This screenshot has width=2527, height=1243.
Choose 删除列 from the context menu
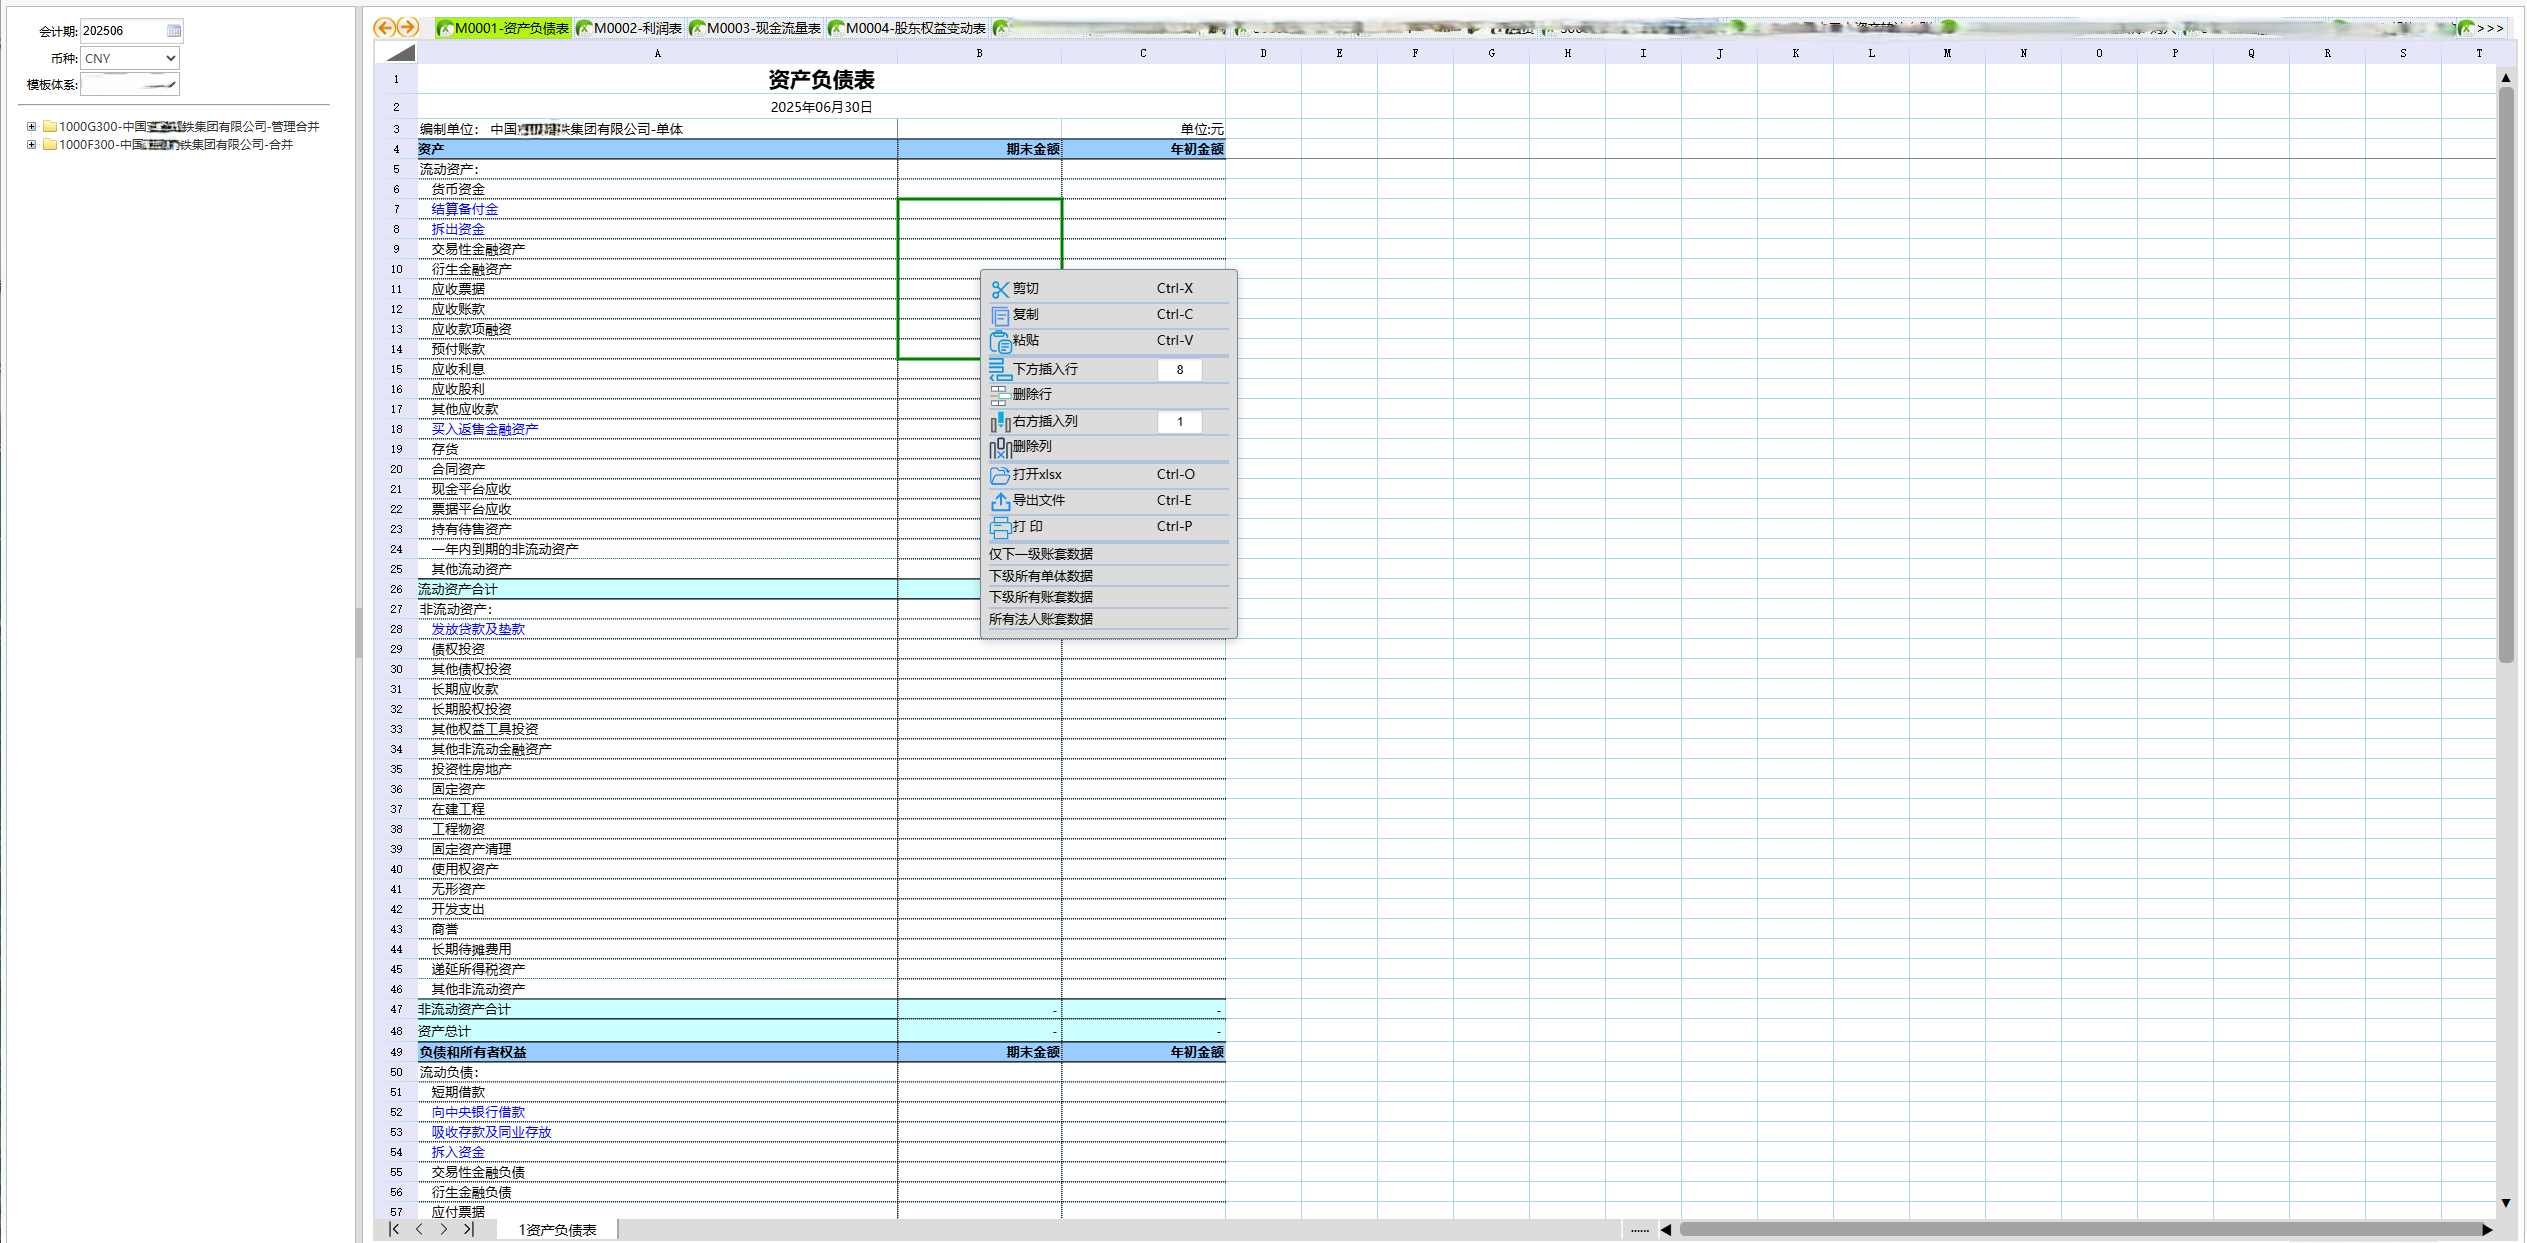1032,446
